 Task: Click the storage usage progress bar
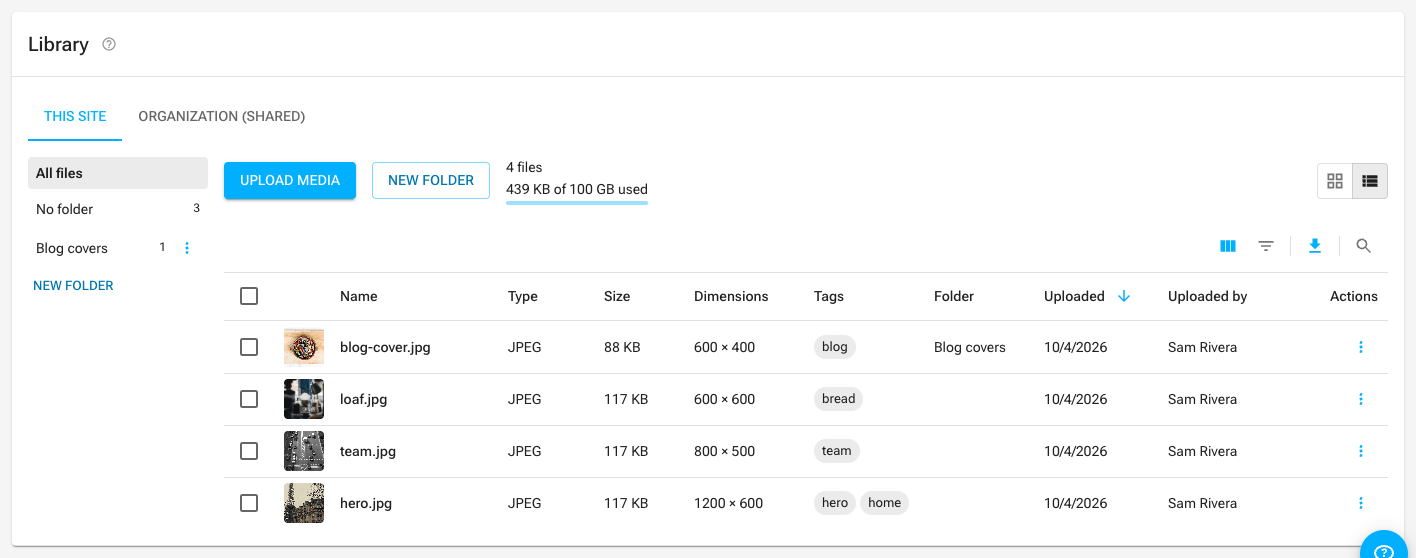coord(577,202)
